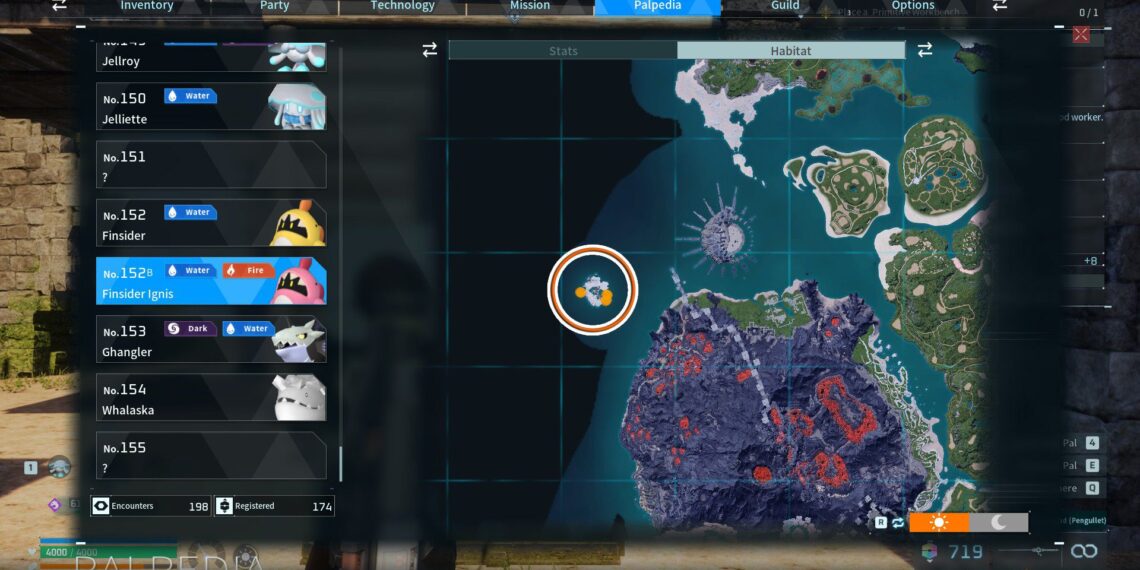The width and height of the screenshot is (1140, 570).
Task: Open the Guild tab
Action: [785, 7]
